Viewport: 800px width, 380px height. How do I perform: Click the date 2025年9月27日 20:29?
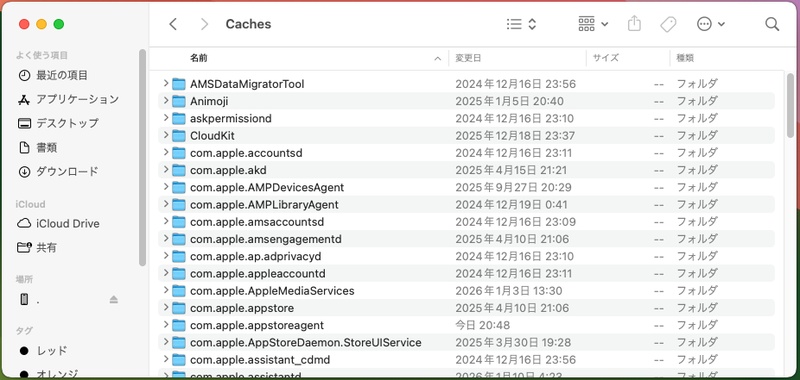click(x=513, y=187)
